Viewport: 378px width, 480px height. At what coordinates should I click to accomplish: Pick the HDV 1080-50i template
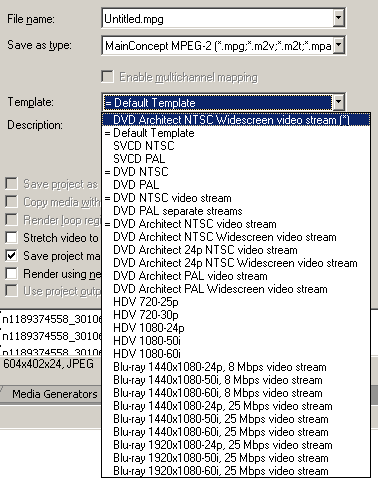pyautogui.click(x=236, y=341)
